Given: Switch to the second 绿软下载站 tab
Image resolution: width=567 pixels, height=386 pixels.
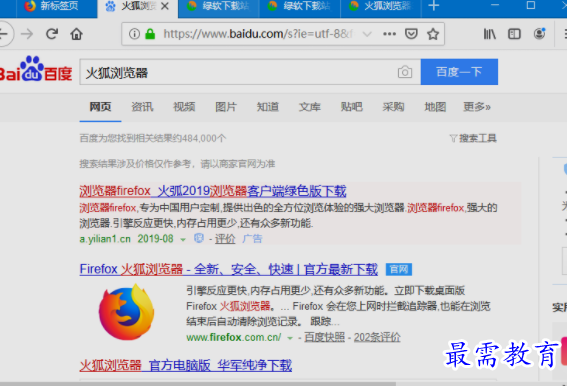Looking at the screenshot, I should click(x=300, y=7).
